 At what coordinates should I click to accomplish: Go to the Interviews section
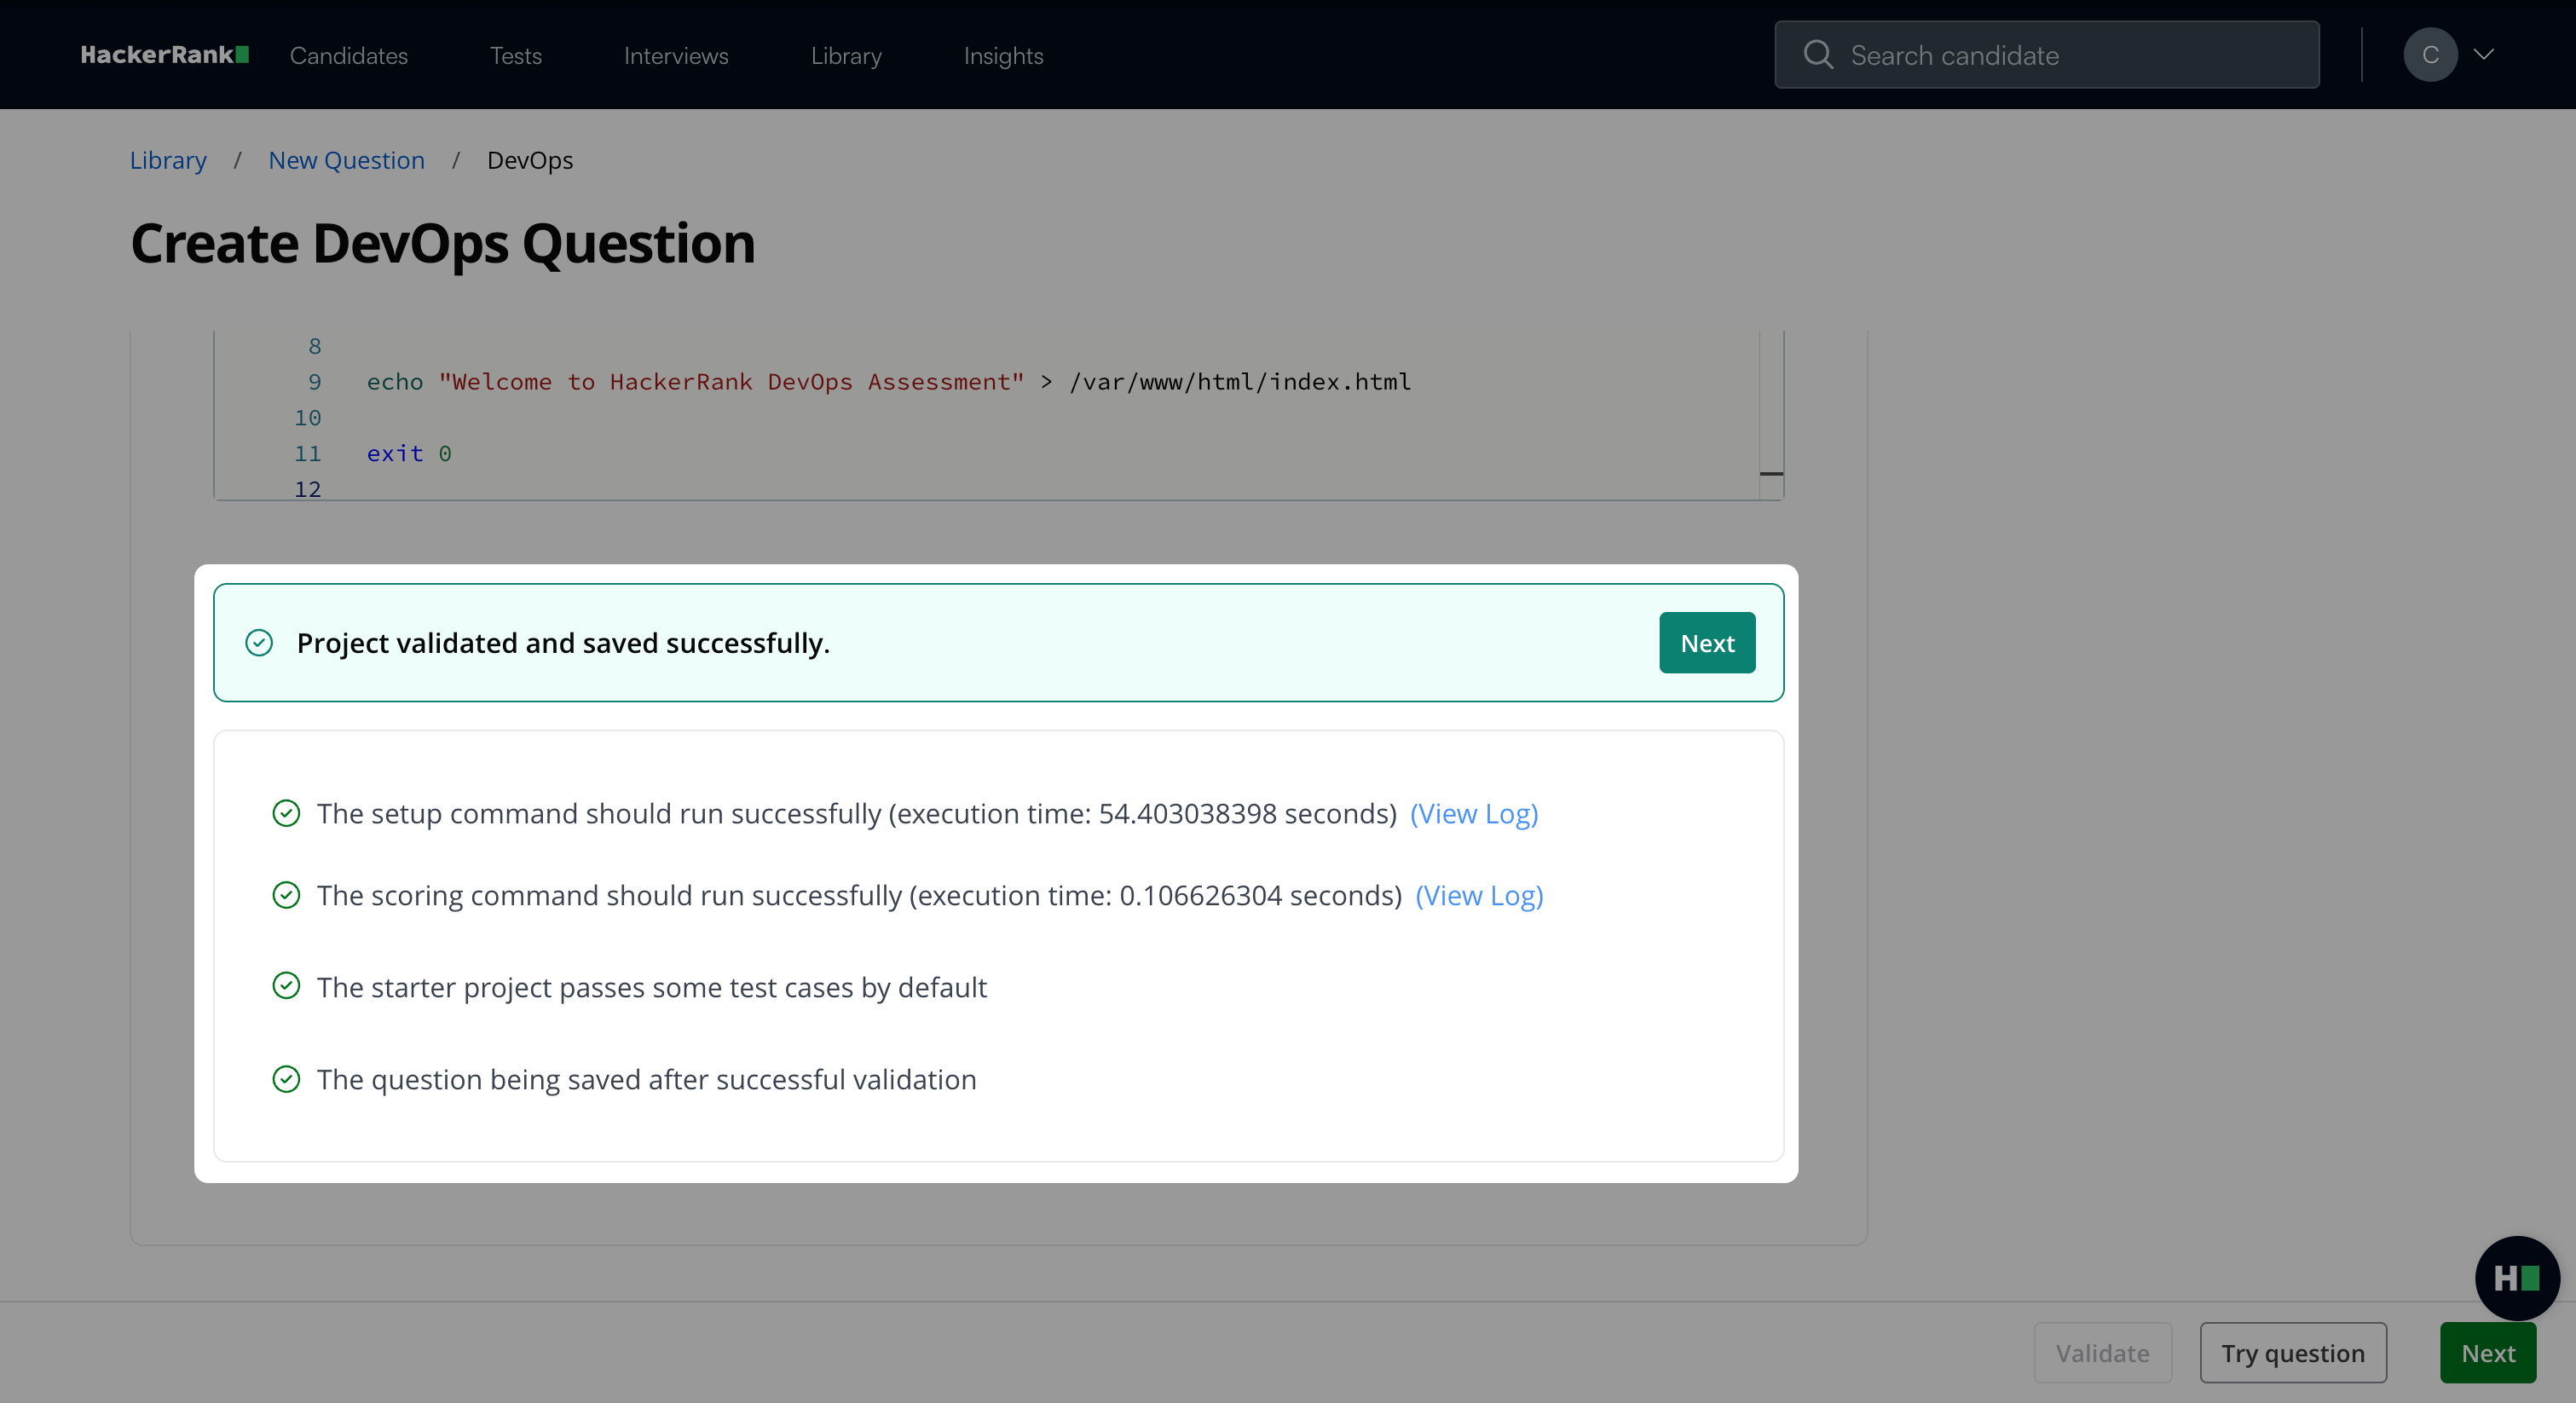point(676,56)
